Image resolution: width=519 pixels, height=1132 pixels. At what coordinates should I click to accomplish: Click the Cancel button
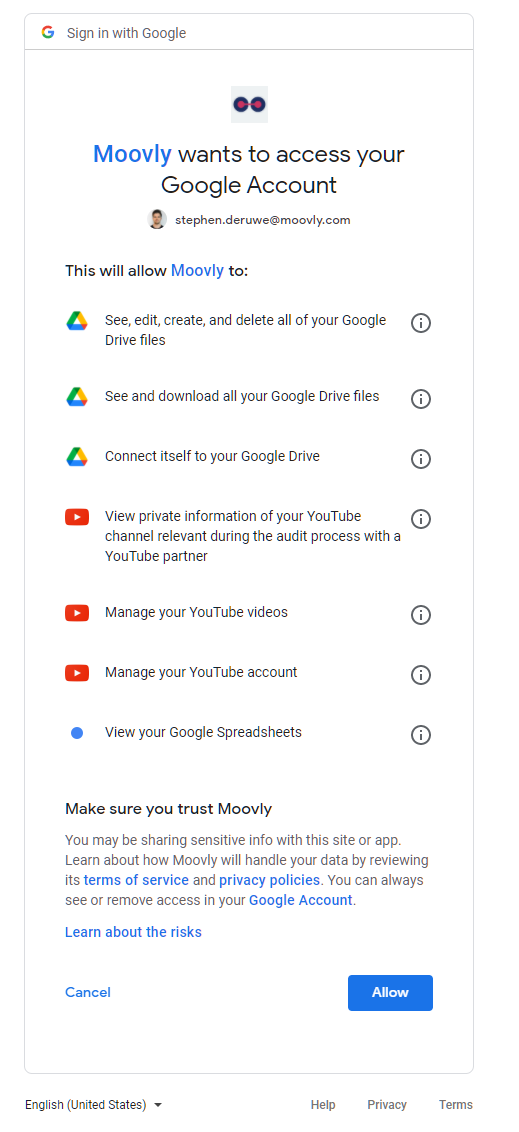pos(88,993)
